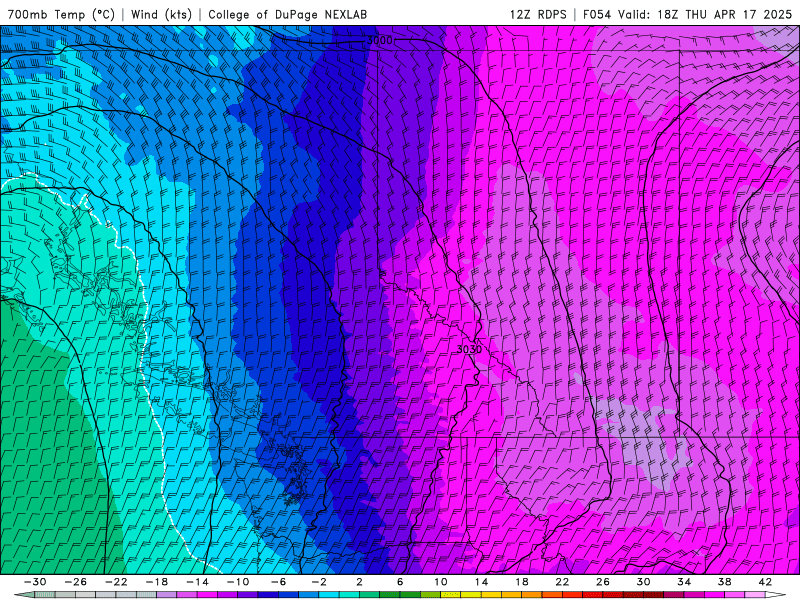Click the -10 value on the color scale
This screenshot has height=600, width=800.
coord(238,582)
